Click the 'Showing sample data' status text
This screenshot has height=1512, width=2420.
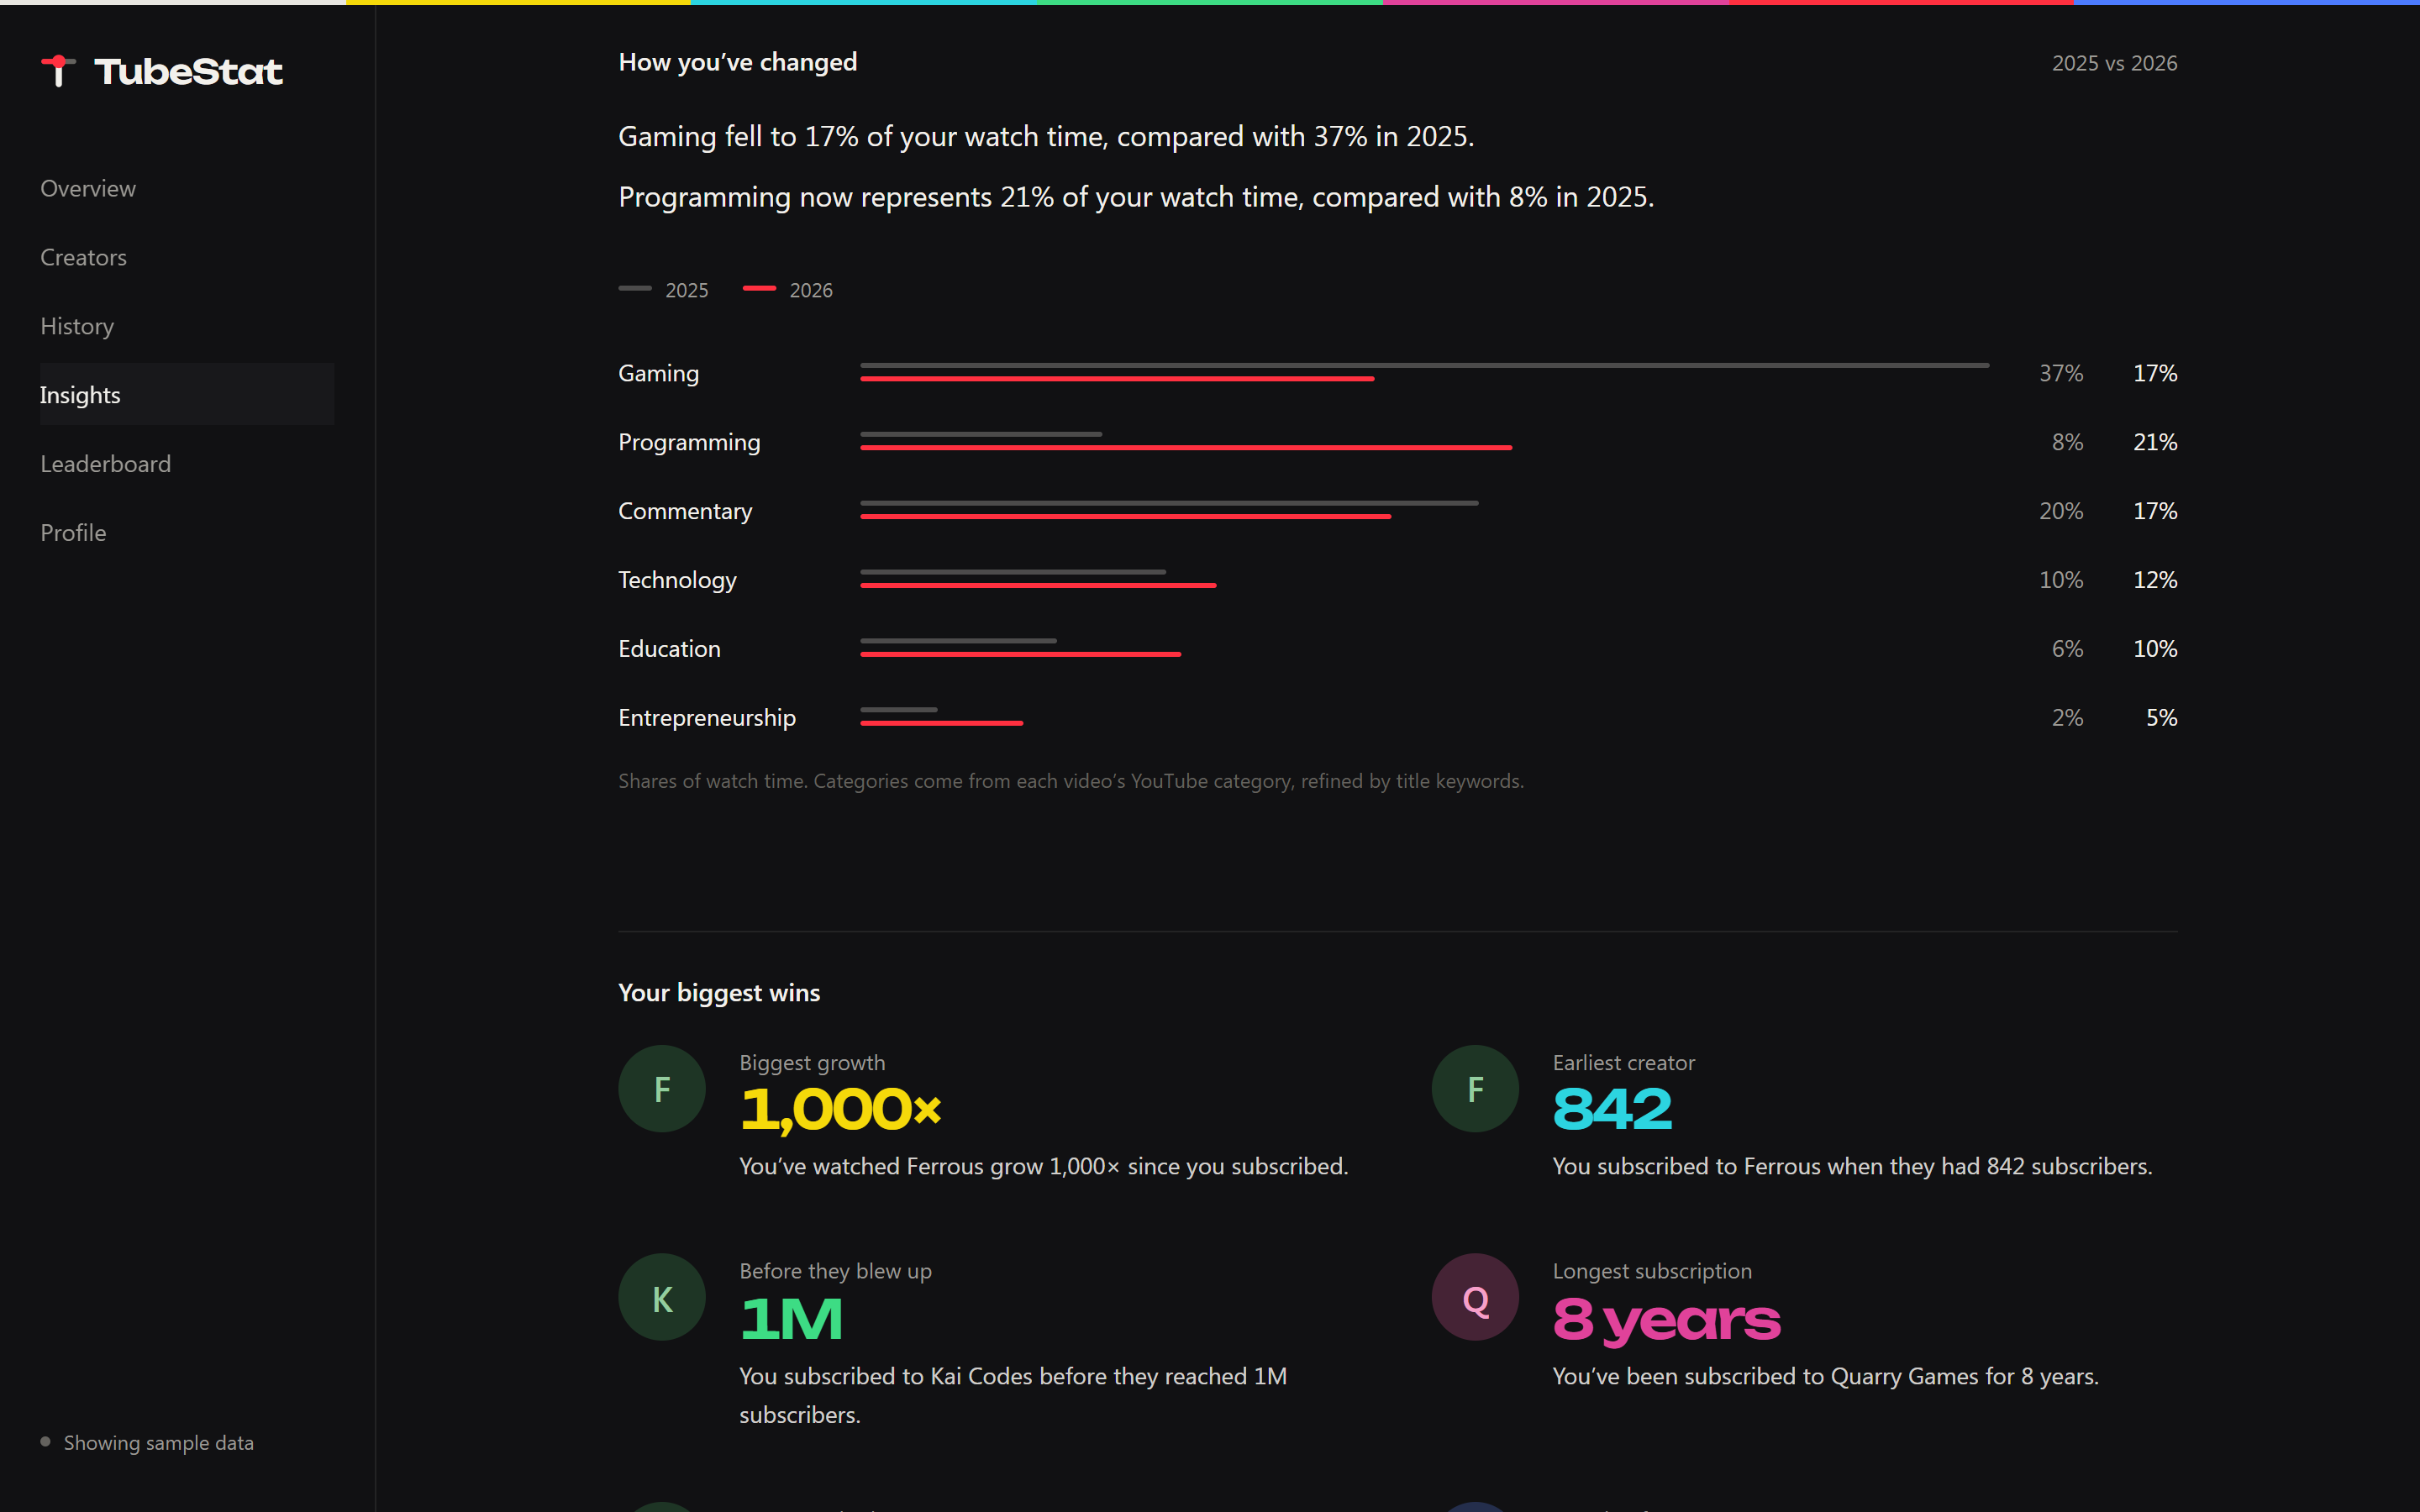pyautogui.click(x=158, y=1442)
